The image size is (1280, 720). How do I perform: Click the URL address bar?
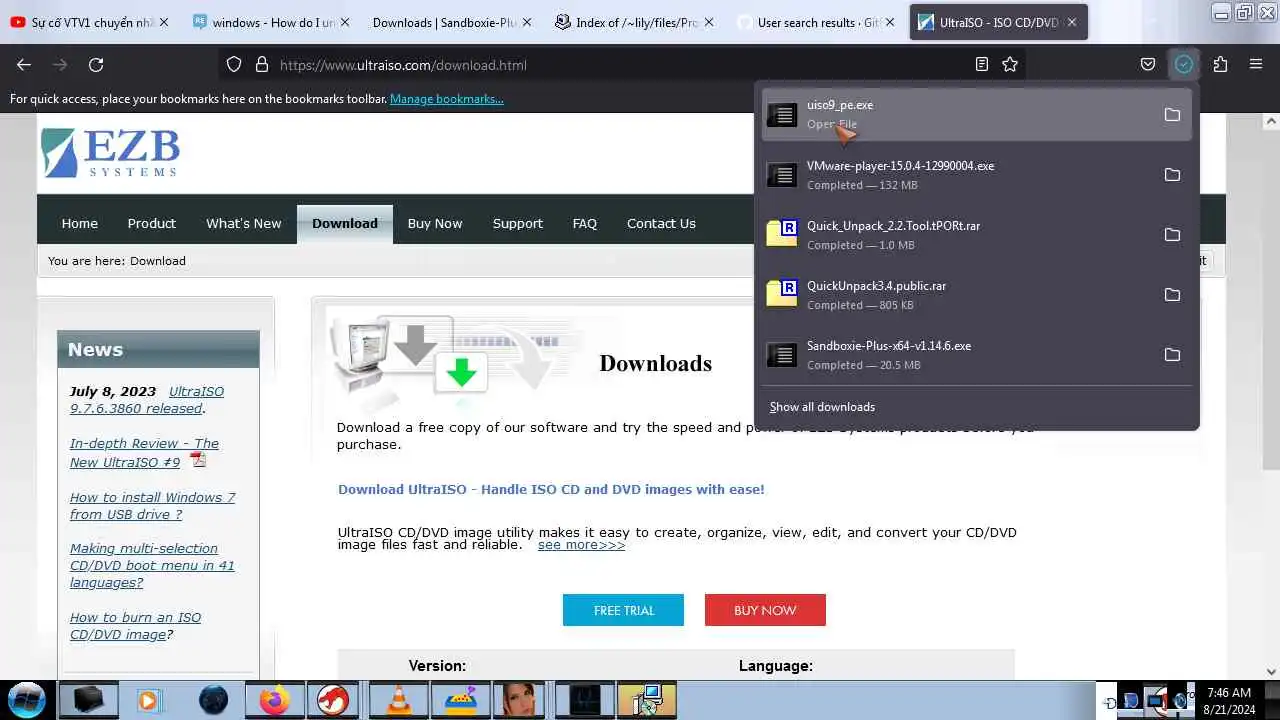pos(620,65)
